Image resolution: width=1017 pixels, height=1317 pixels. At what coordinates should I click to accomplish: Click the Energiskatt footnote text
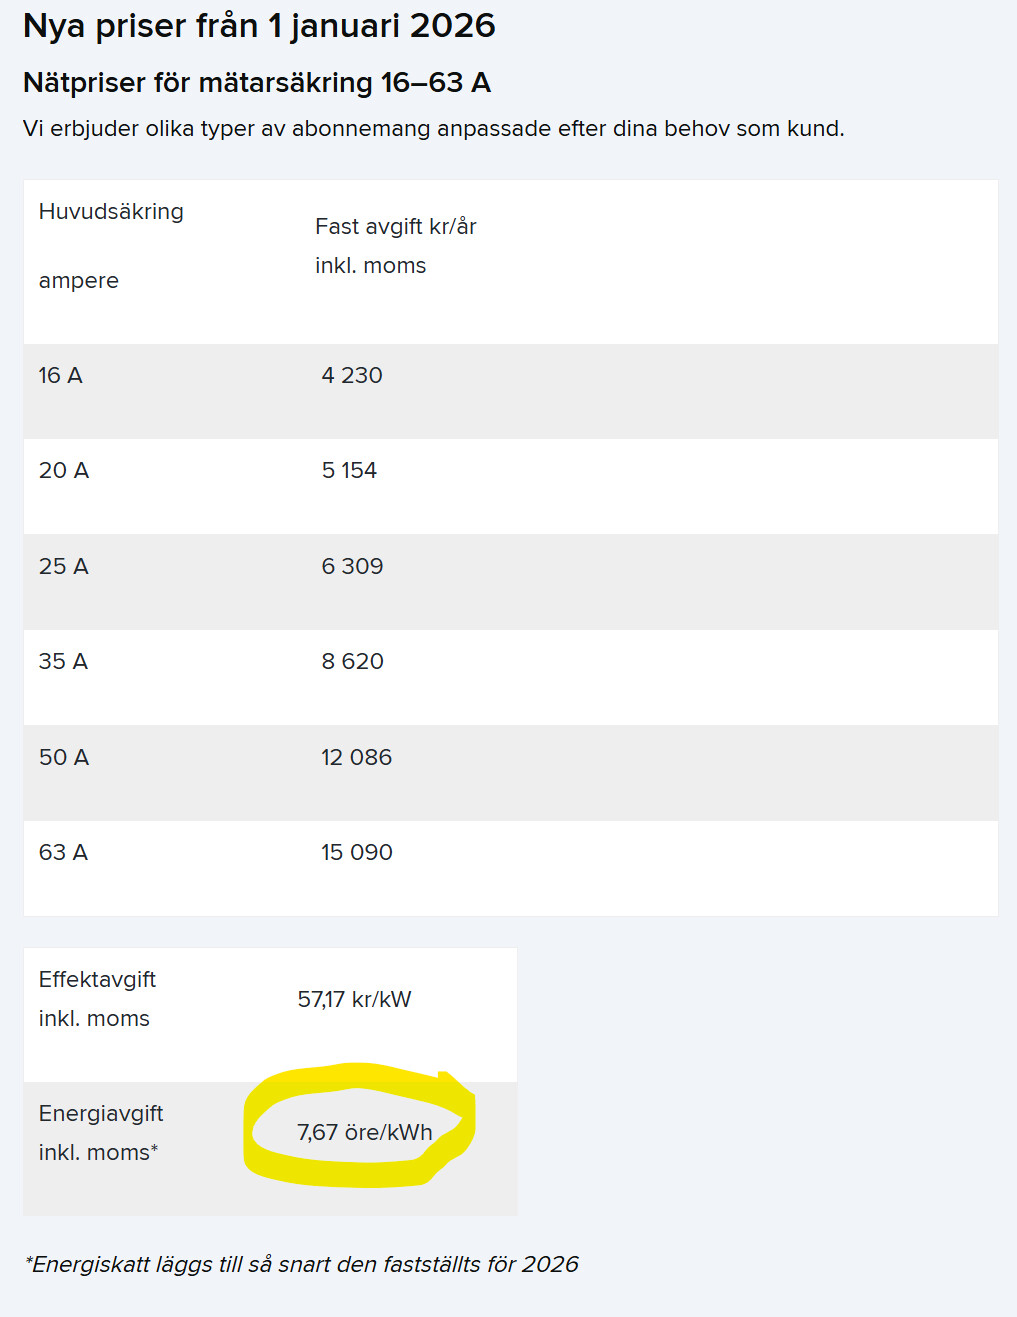click(x=301, y=1265)
